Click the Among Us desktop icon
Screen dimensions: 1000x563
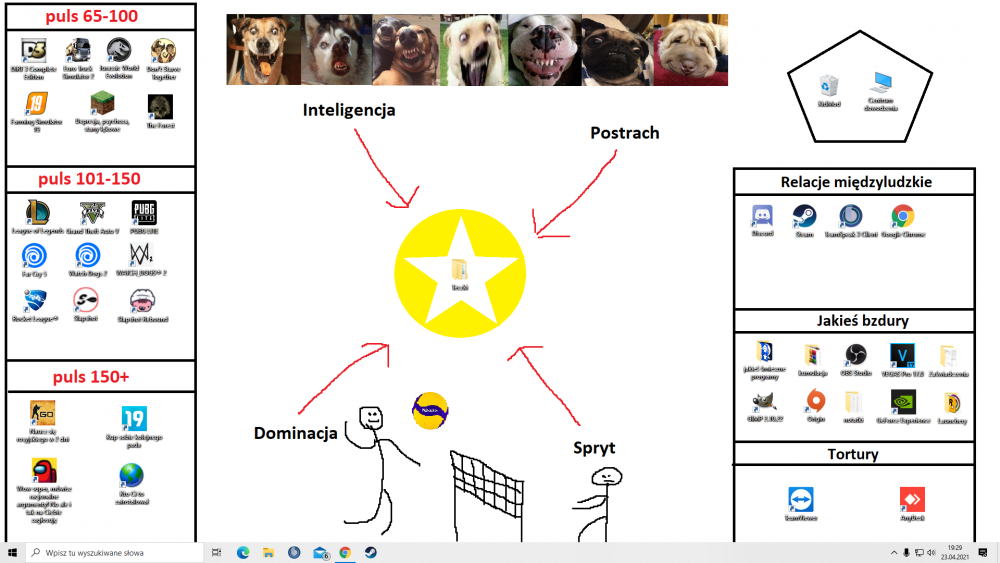tap(44, 471)
